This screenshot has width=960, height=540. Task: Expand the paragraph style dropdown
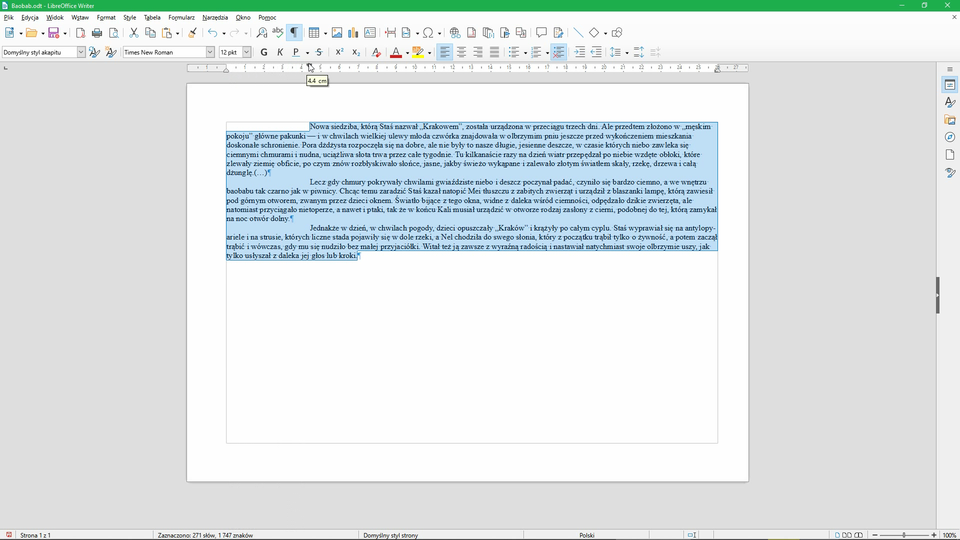pyautogui.click(x=81, y=52)
